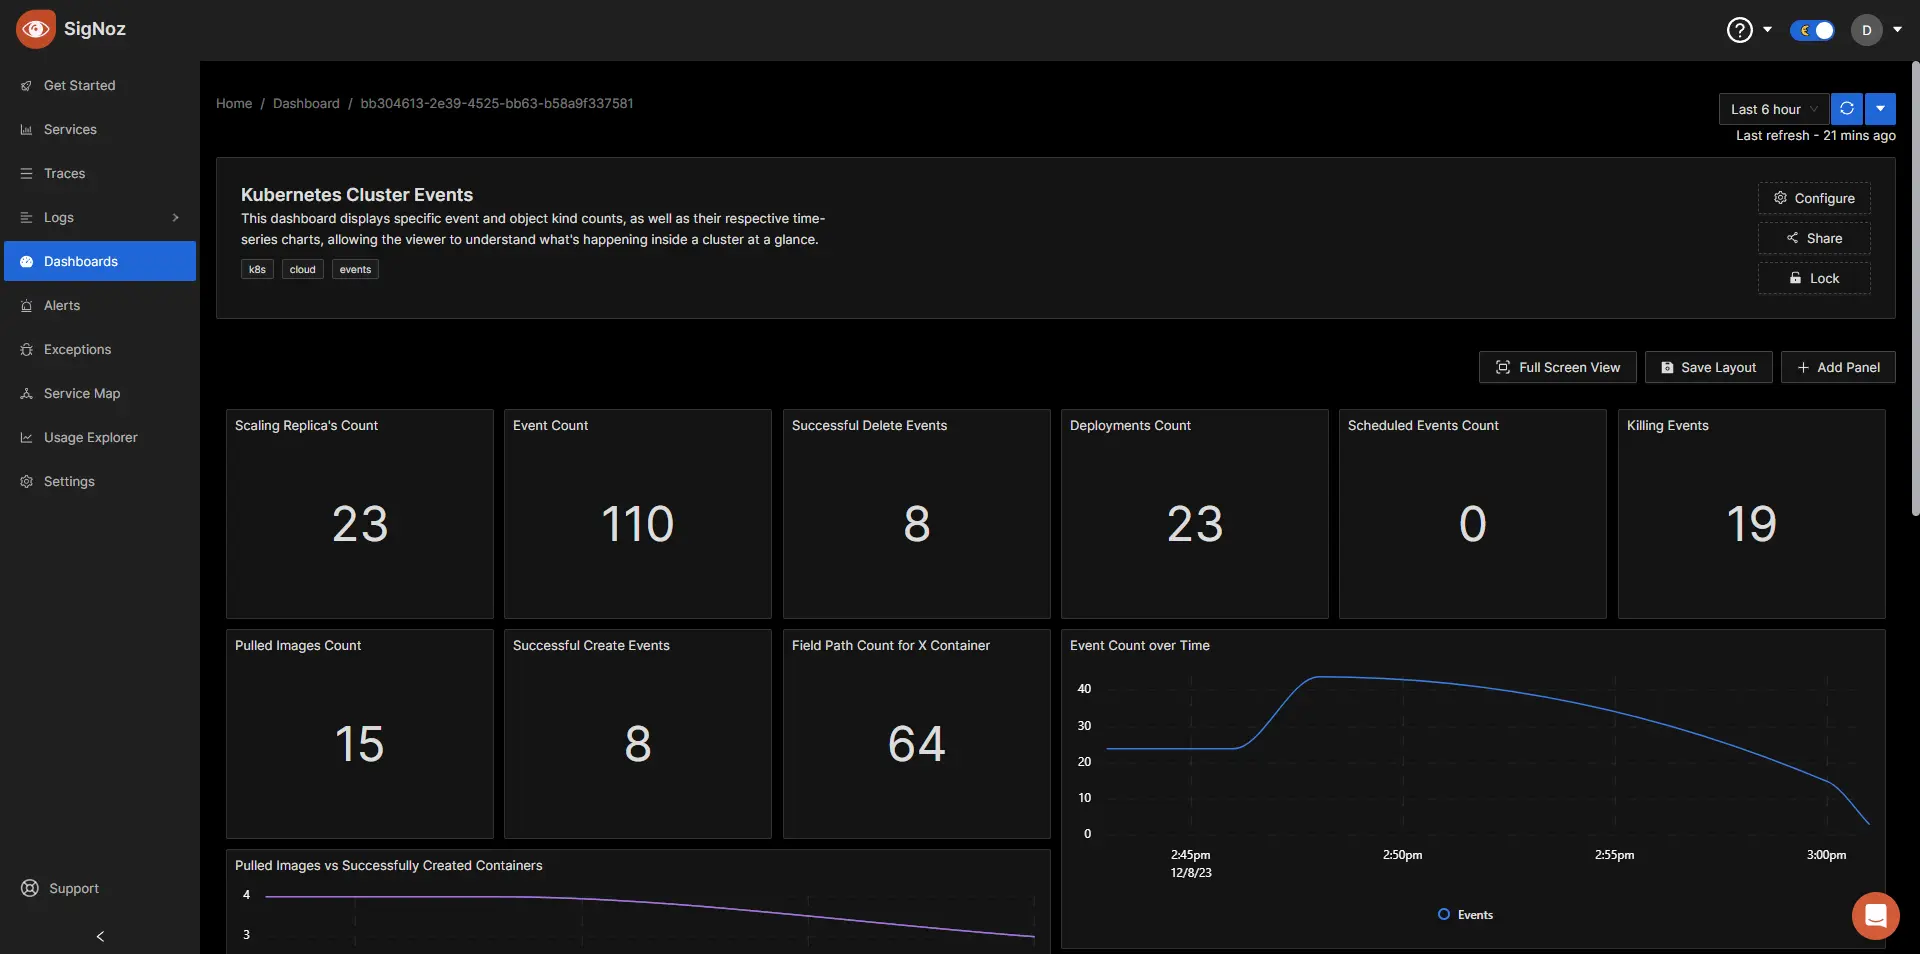Screen dimensions: 1920x954
Task: Click the SigNoz eye logo
Action: coord(36,29)
